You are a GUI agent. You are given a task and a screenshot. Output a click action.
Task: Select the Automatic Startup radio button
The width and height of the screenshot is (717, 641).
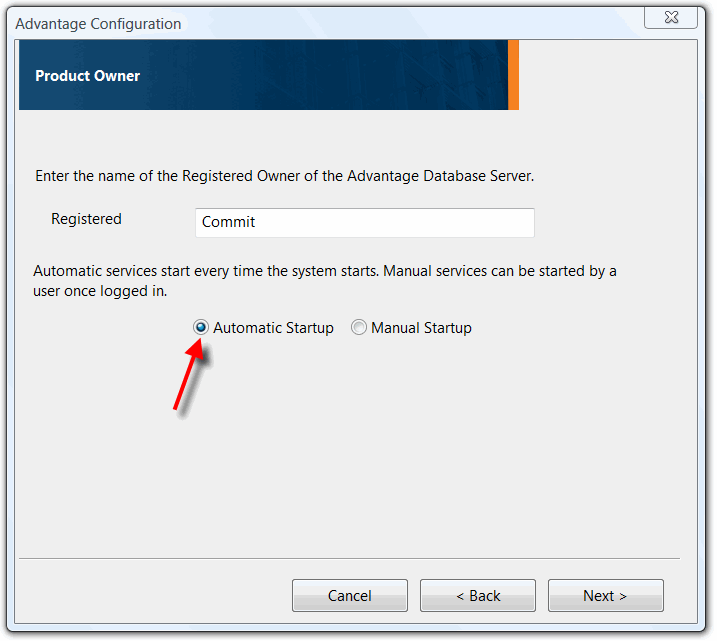coord(201,328)
